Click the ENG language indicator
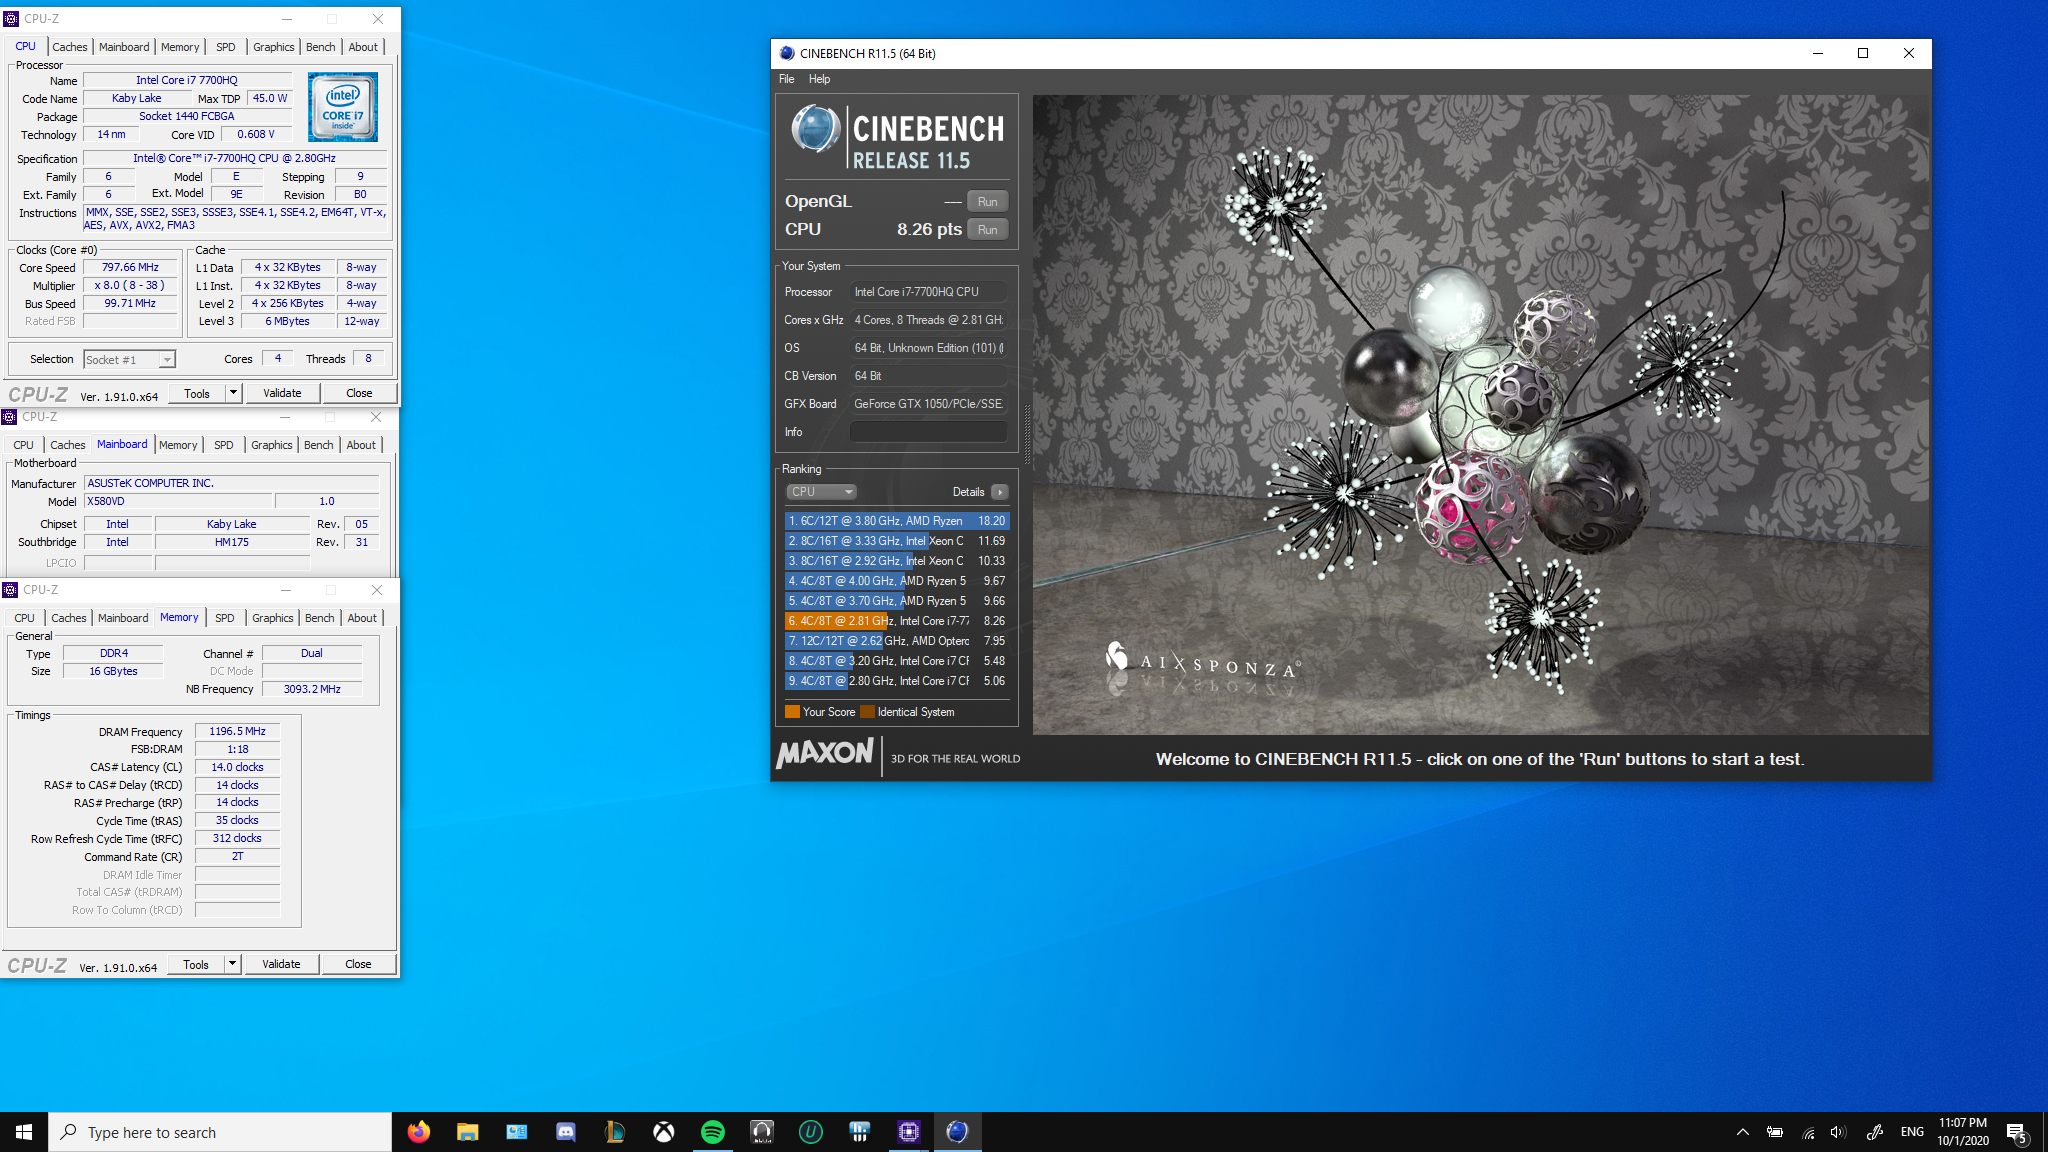The height and width of the screenshot is (1152, 2048). pyautogui.click(x=1912, y=1132)
